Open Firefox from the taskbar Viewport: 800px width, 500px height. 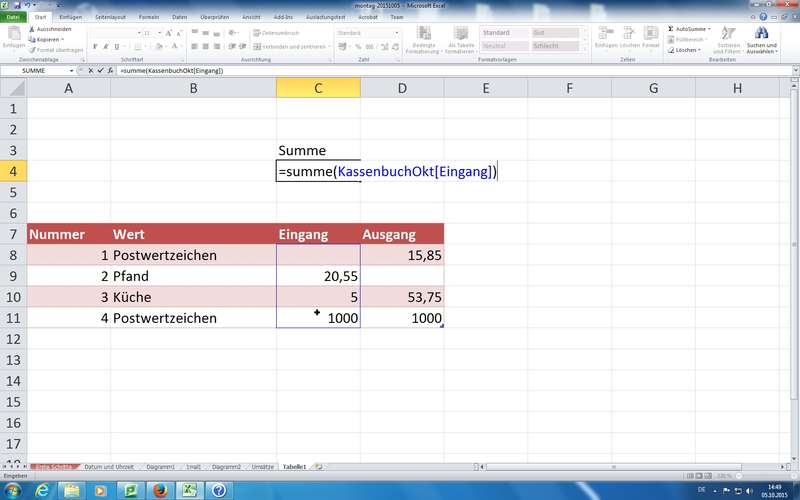159,490
